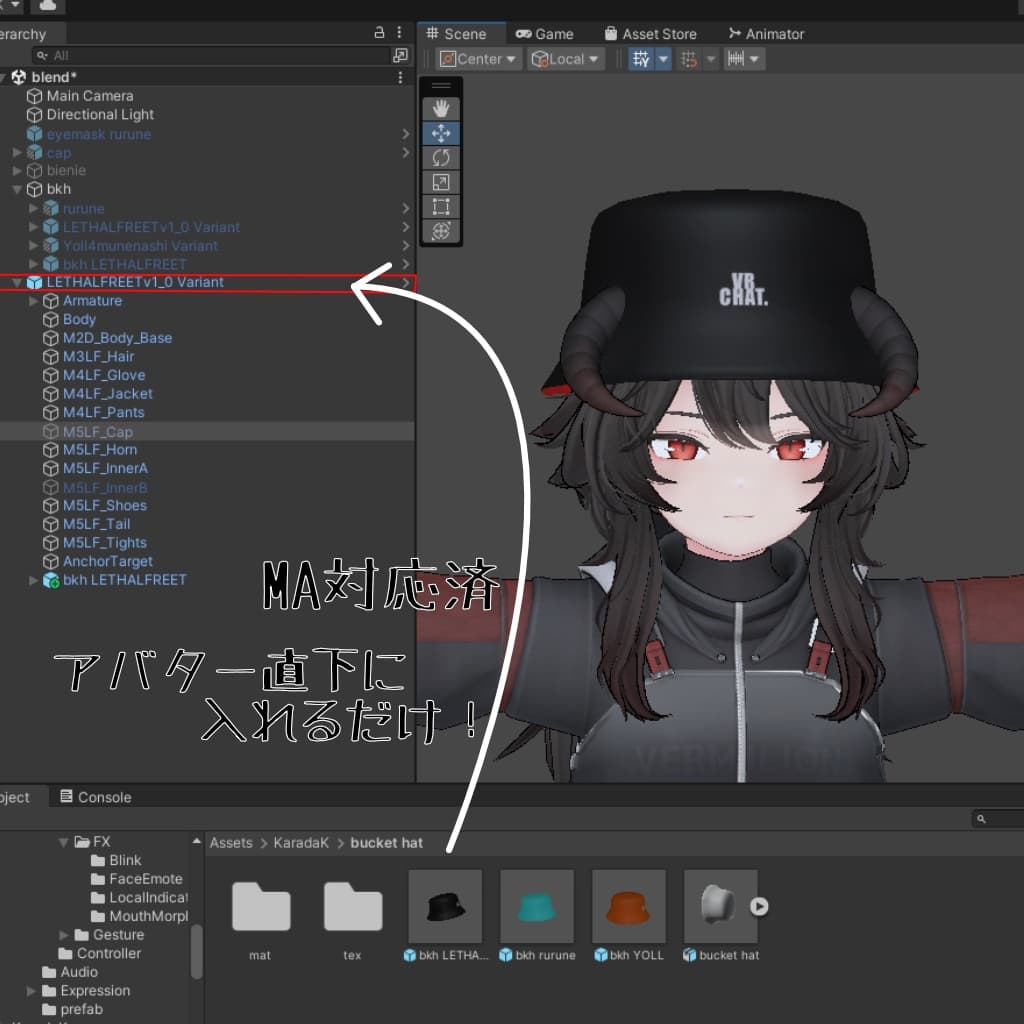Toggle grid snapping button
This screenshot has width=1024, height=1024.
(x=641, y=59)
